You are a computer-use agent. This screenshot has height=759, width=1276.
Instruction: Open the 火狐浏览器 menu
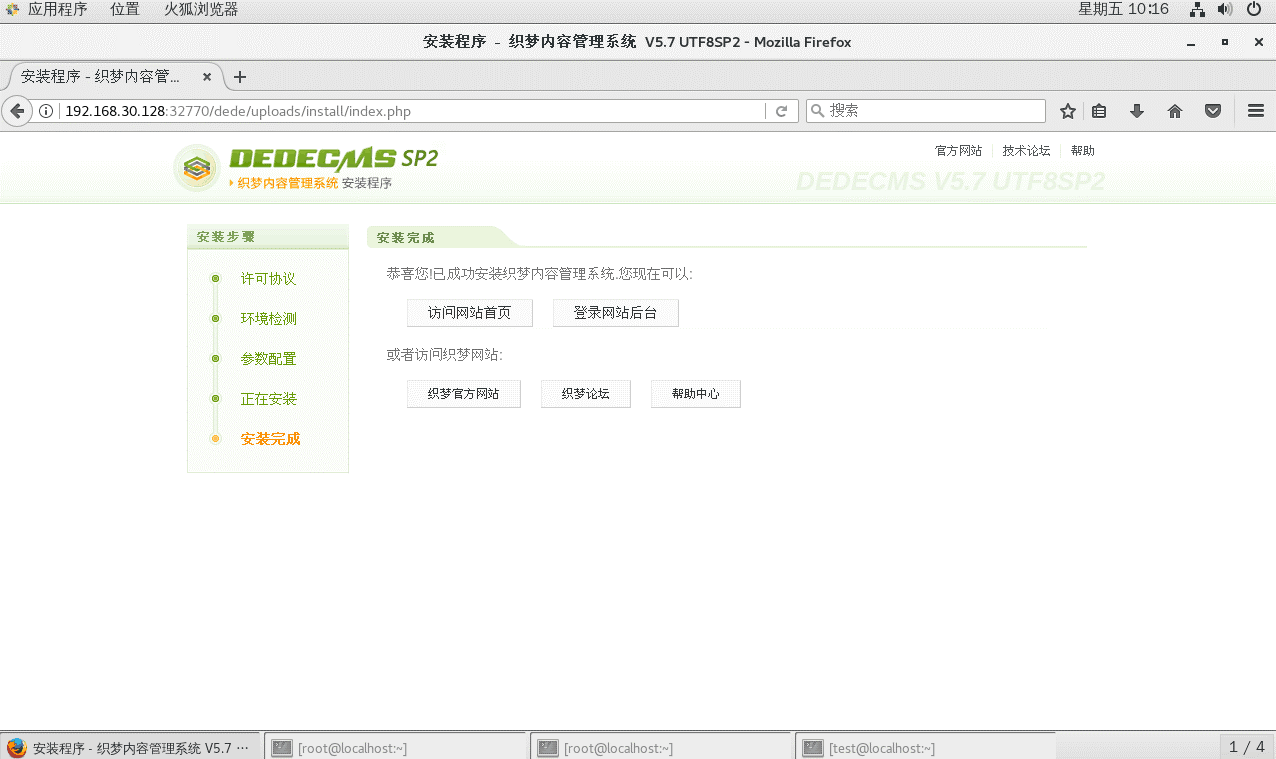pyautogui.click(x=201, y=9)
